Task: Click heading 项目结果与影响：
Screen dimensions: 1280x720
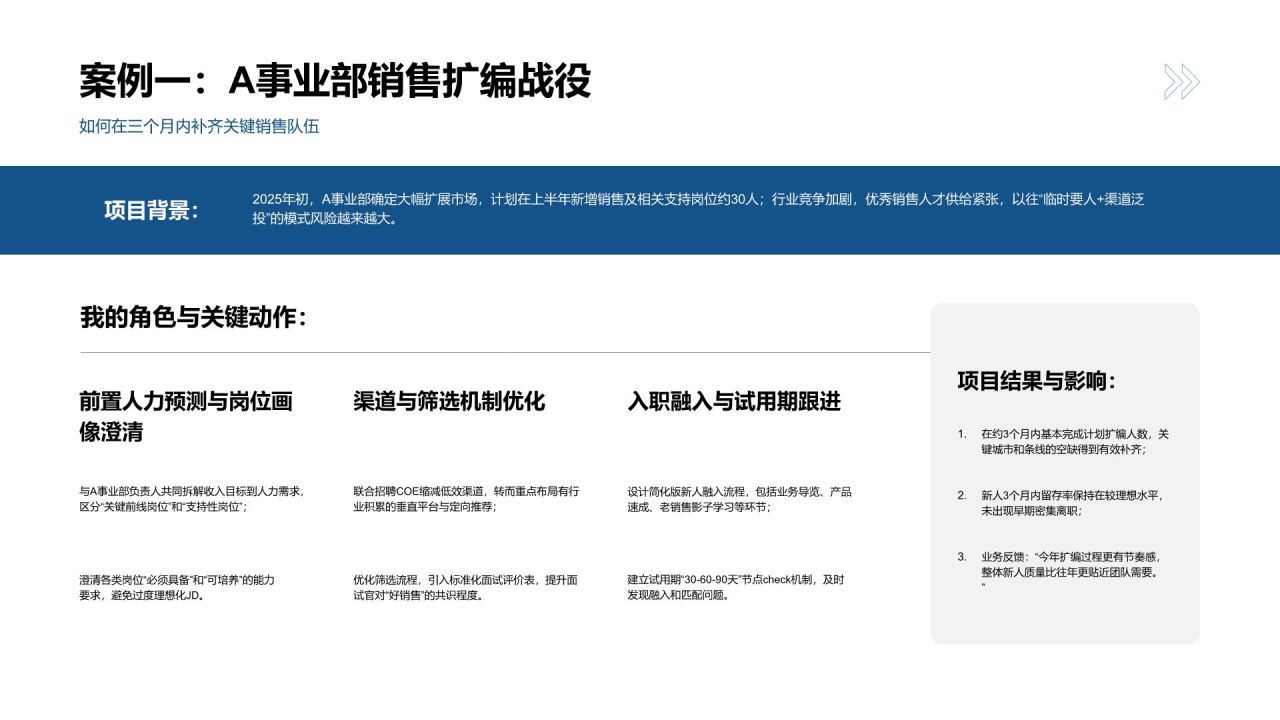Action: 1036,381
